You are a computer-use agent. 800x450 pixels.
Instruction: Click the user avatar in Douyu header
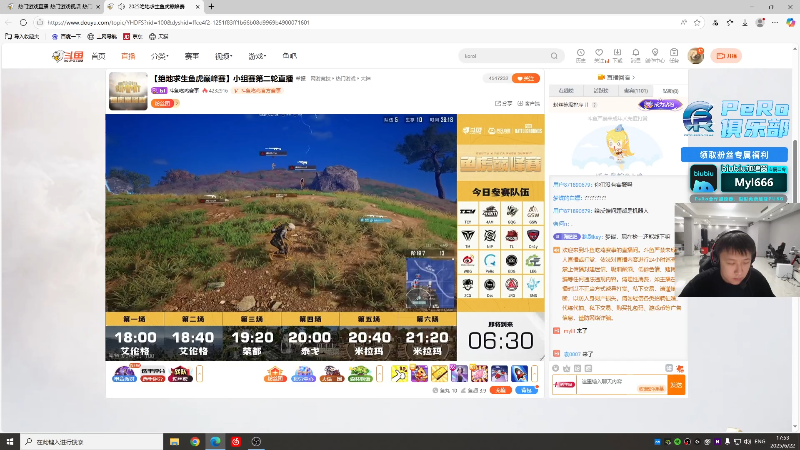[695, 56]
